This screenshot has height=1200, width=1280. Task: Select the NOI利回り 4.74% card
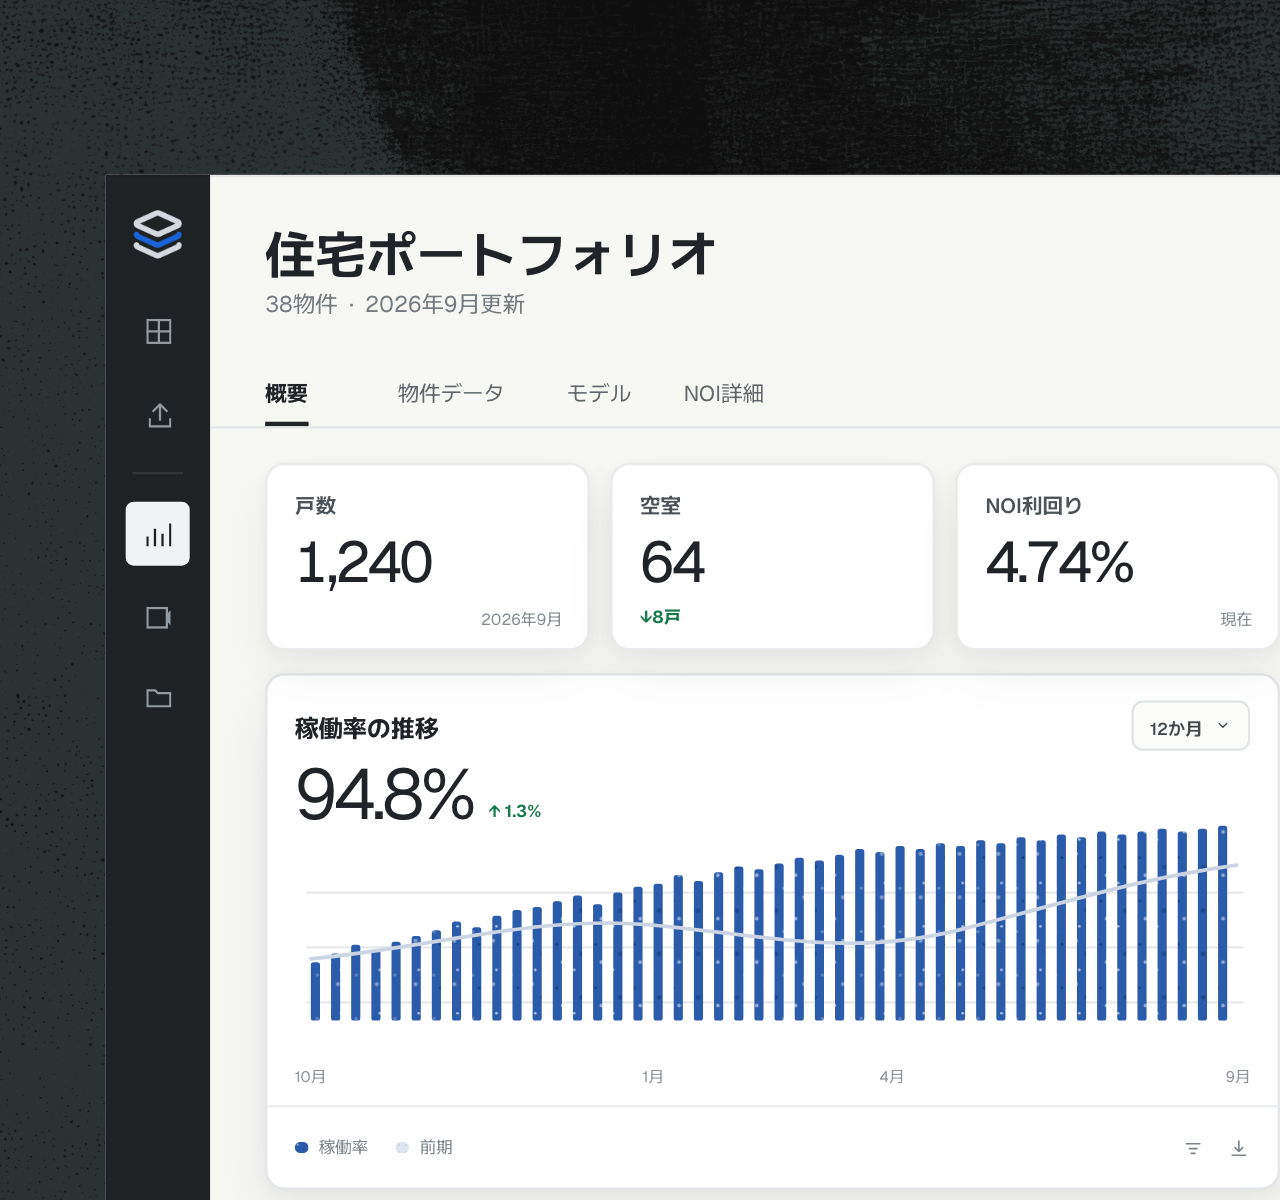[x=1118, y=556]
